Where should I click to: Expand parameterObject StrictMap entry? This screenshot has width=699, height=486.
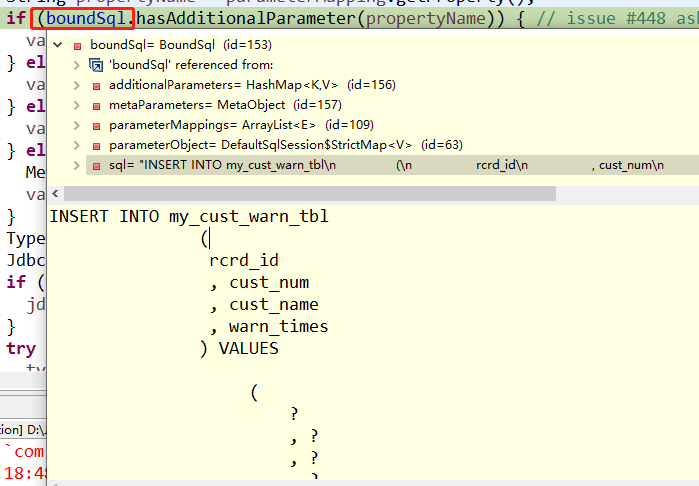(77, 145)
